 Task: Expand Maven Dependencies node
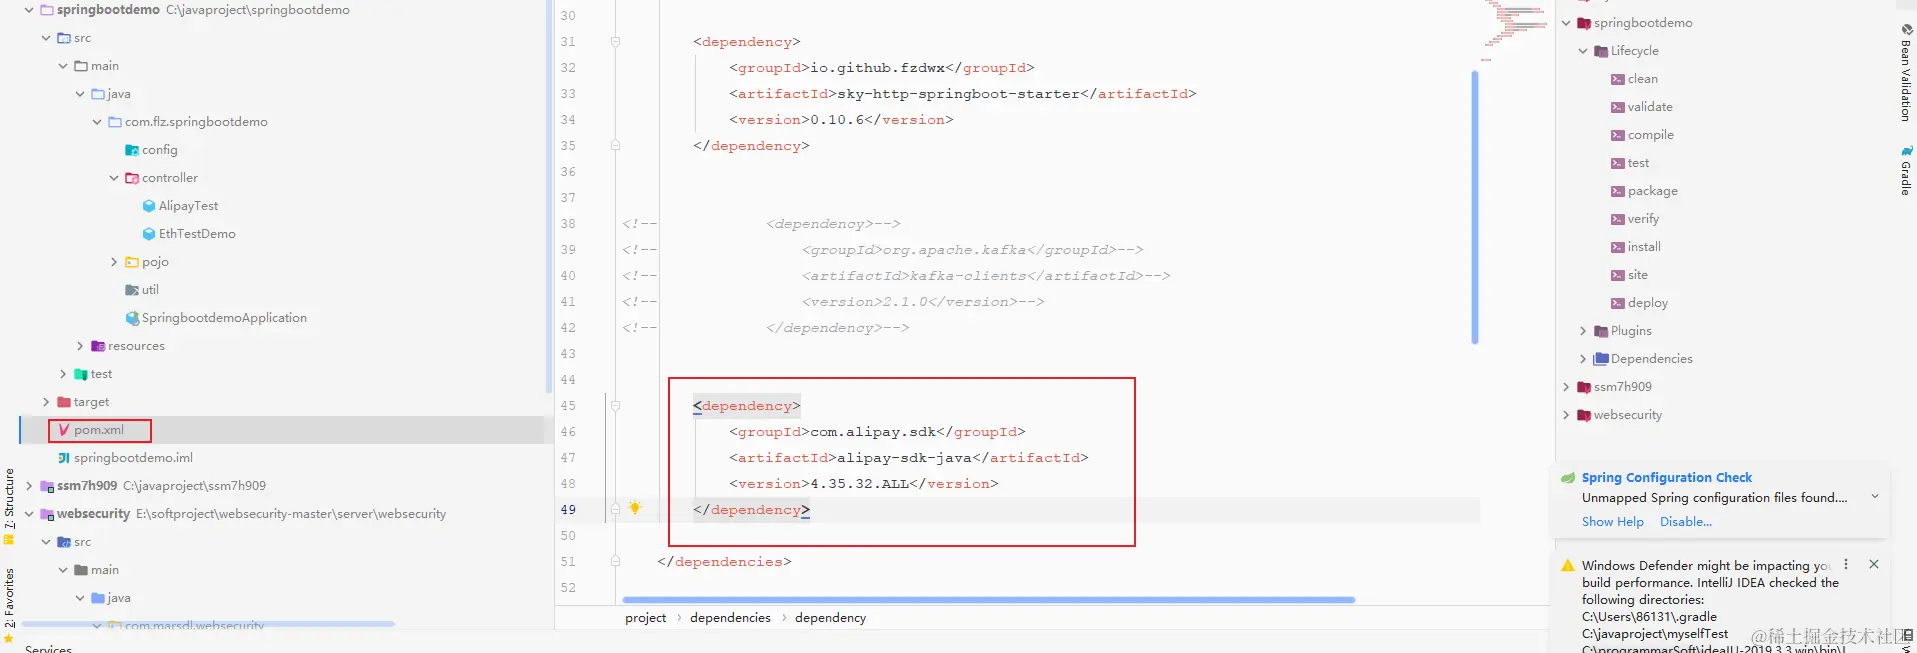[1583, 359]
